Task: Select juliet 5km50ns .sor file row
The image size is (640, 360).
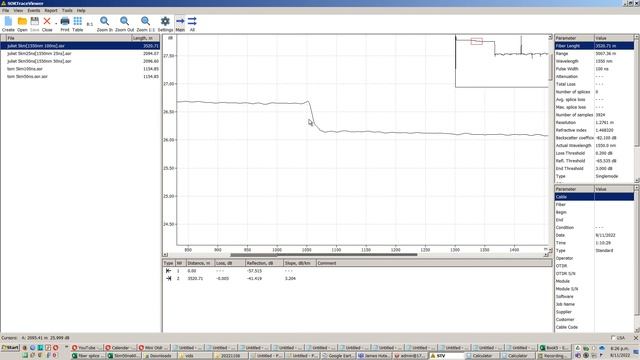Action: (80, 61)
